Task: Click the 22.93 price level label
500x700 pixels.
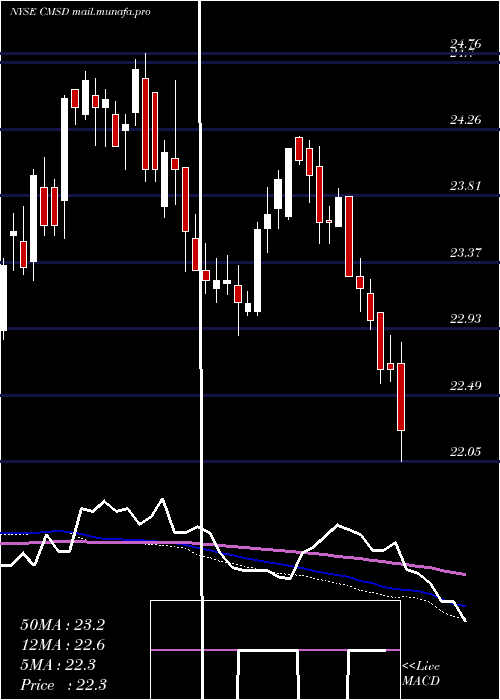Action: [466, 319]
